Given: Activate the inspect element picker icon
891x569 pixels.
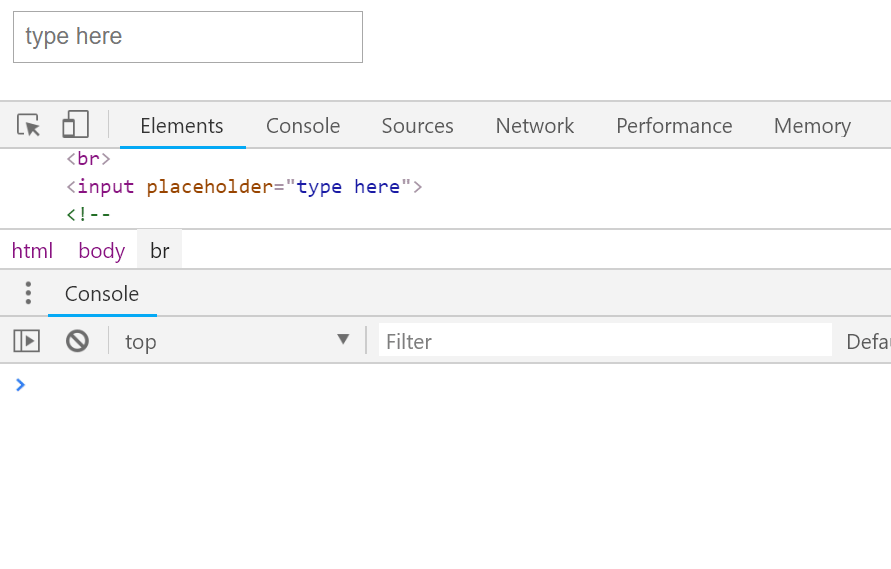Looking at the screenshot, I should click(x=29, y=125).
